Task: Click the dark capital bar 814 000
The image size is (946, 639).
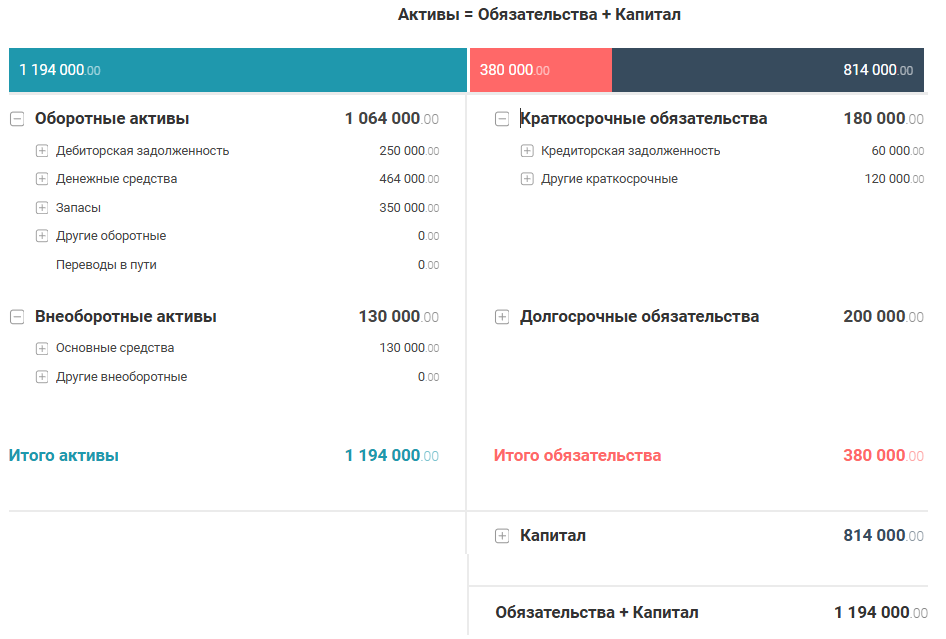Action: coord(767,70)
